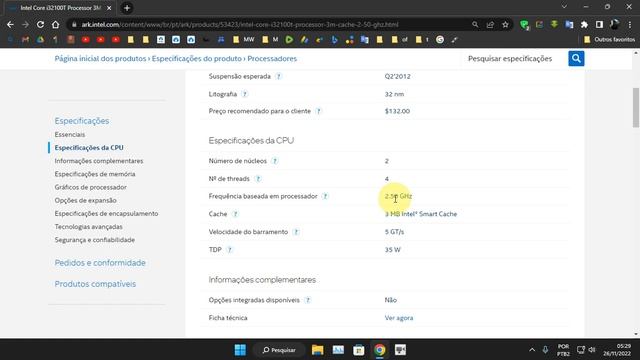The image size is (640, 360).
Task: Go to Especificações do produto breadcrumb
Action: click(x=197, y=58)
